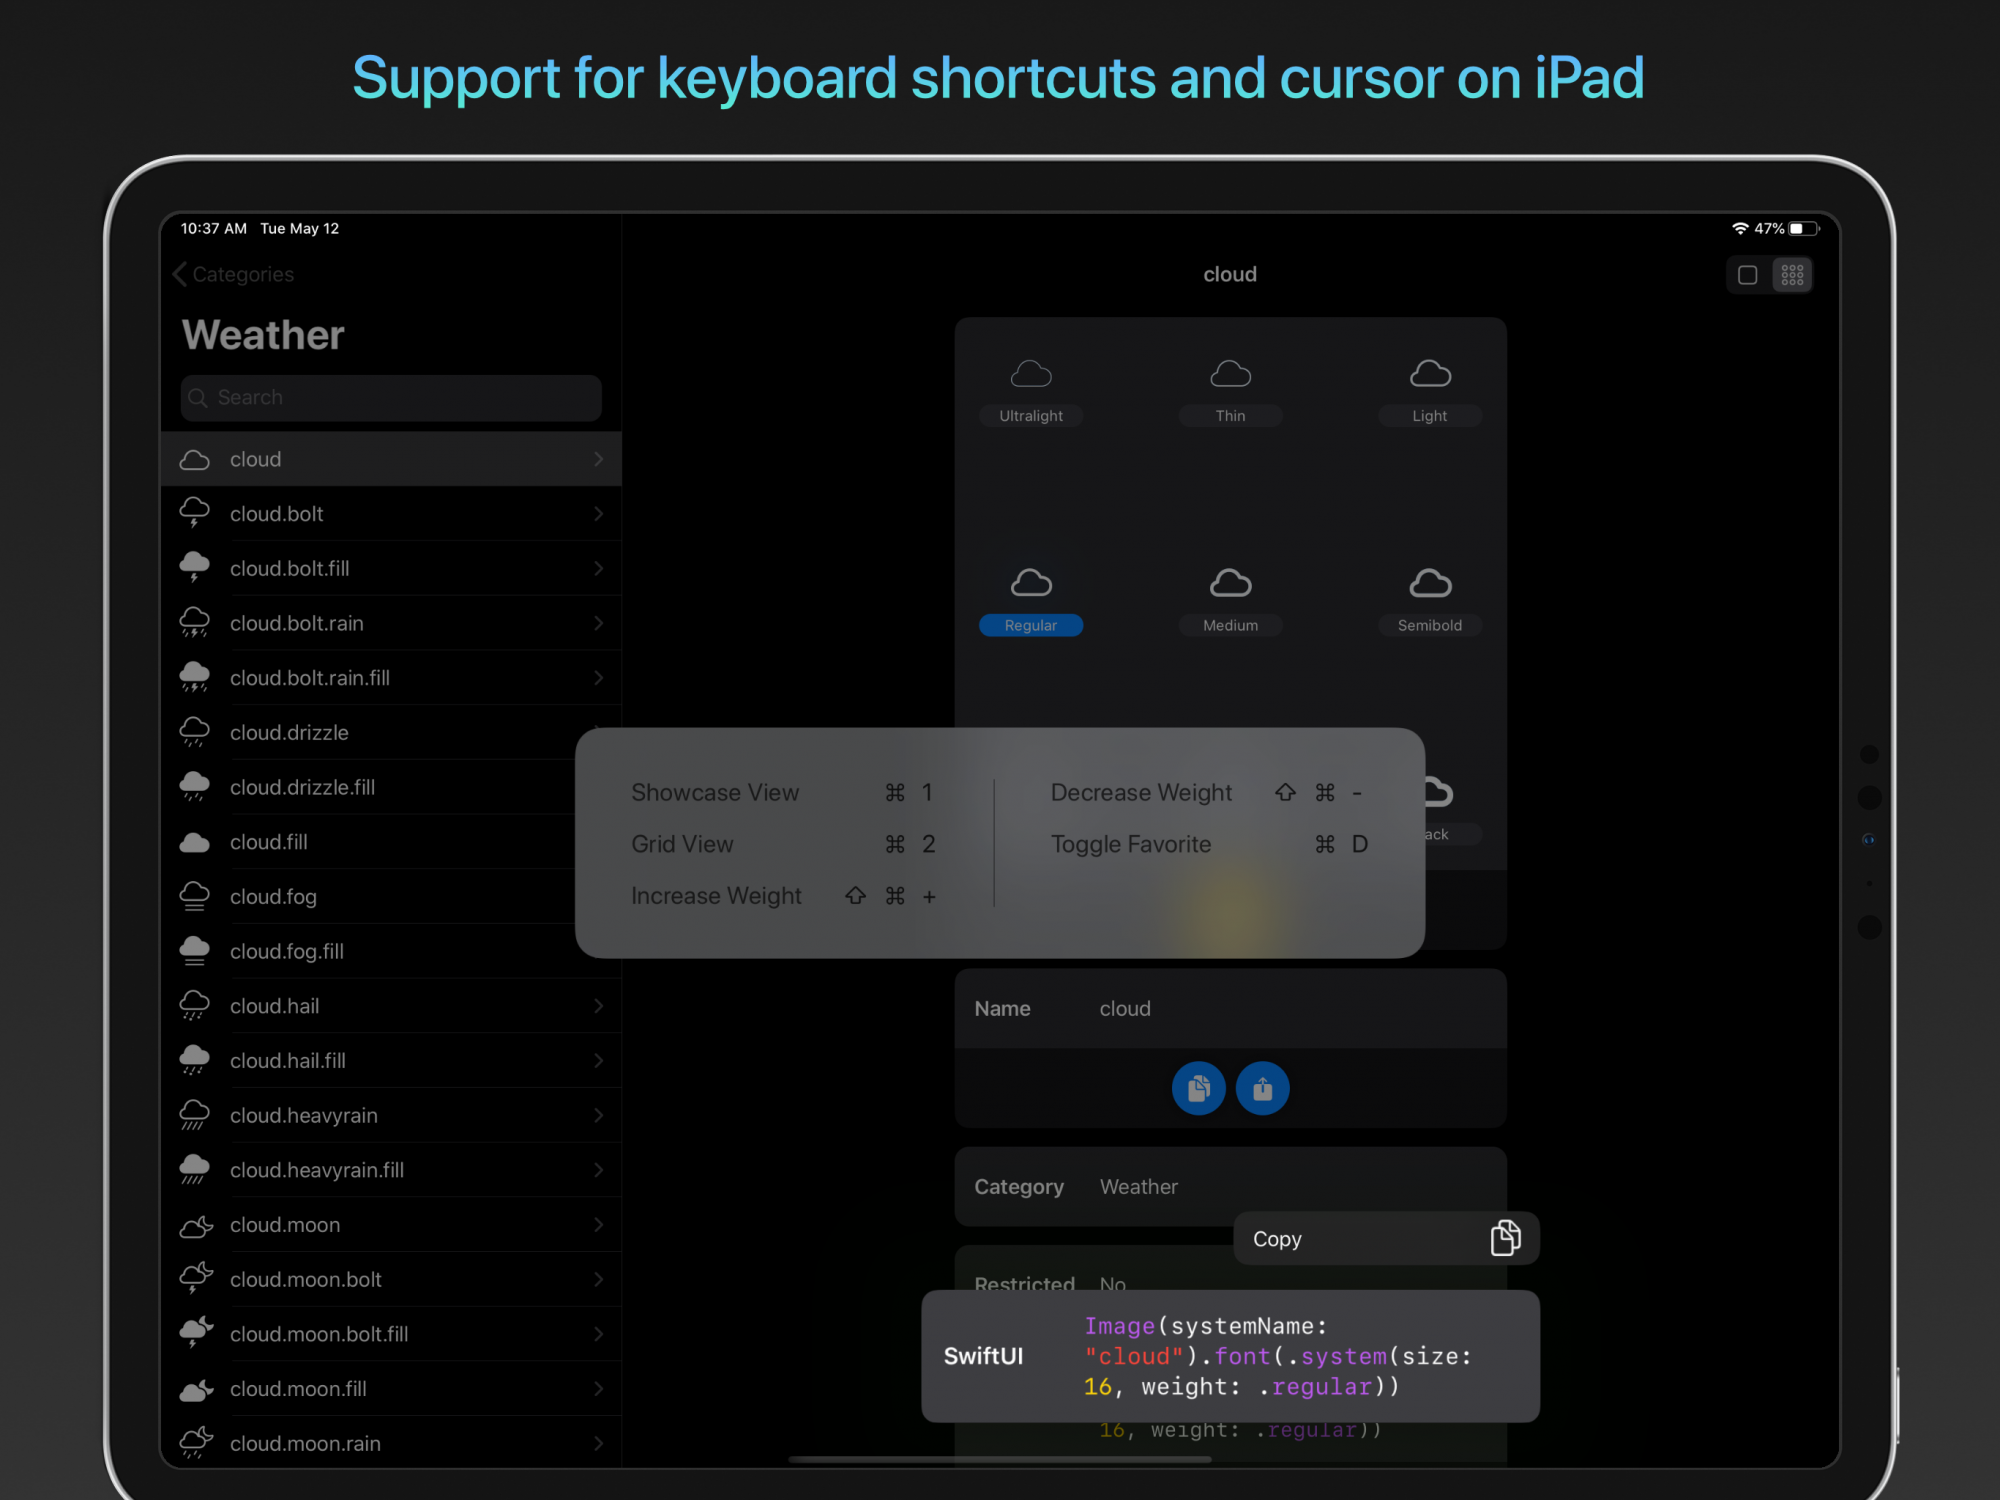
Task: Click the Copy button in popover
Action: coord(1381,1237)
